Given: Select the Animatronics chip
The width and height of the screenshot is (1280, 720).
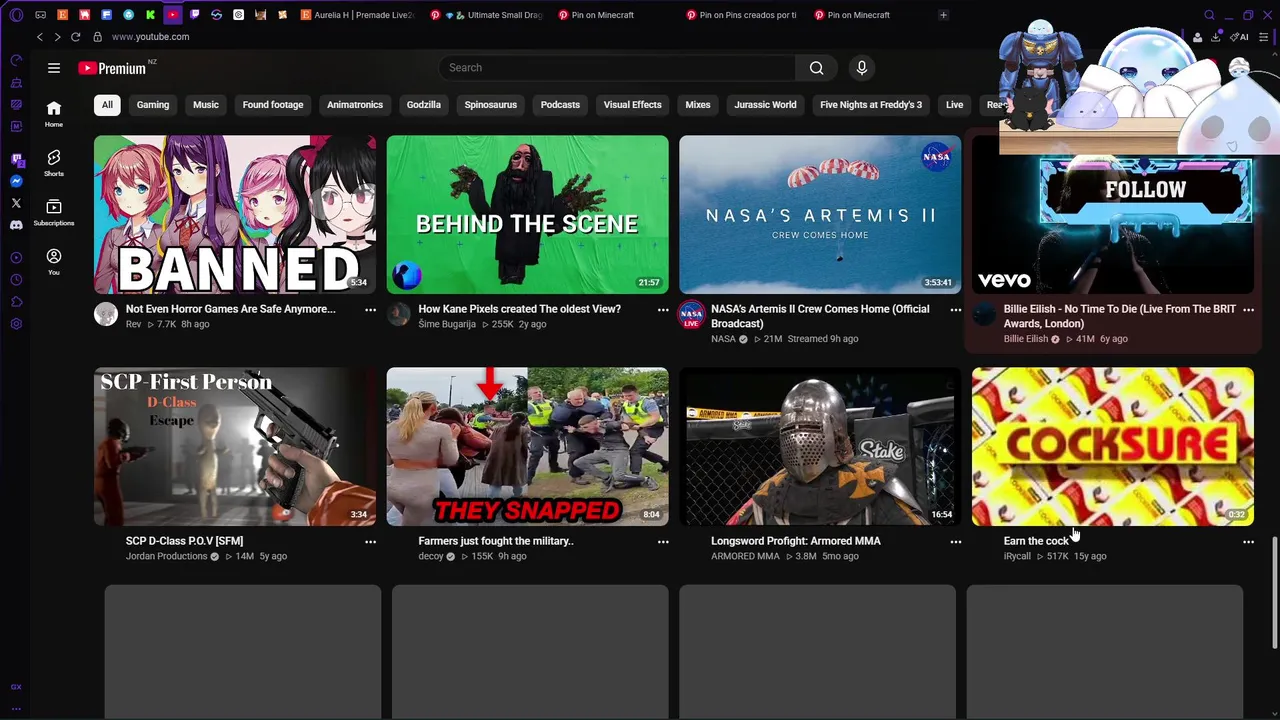Looking at the screenshot, I should [x=355, y=105].
